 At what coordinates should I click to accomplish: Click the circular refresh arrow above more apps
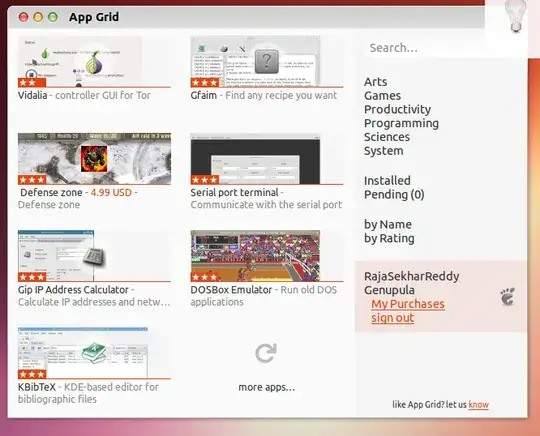pos(266,353)
